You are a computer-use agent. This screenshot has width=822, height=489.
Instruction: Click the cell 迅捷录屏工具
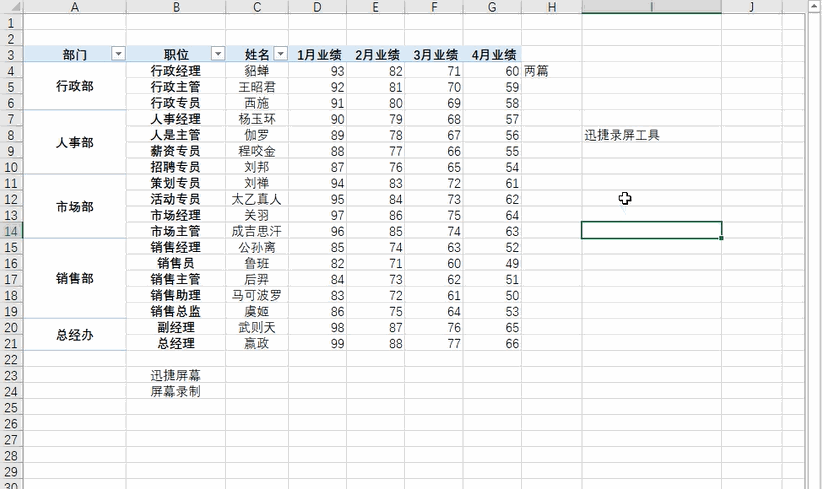(652, 135)
